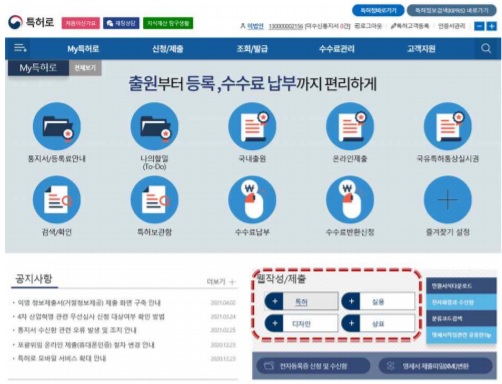Open the 특허보관함 icon
Image resolution: width=502 pixels, height=384 pixels.
click(154, 200)
